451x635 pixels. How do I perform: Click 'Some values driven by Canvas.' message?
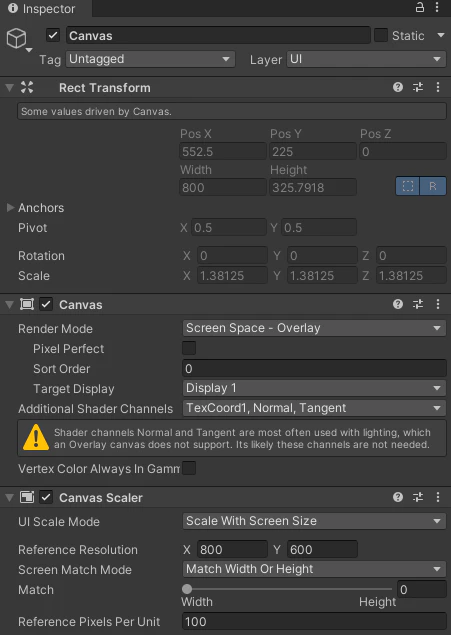coord(232,111)
